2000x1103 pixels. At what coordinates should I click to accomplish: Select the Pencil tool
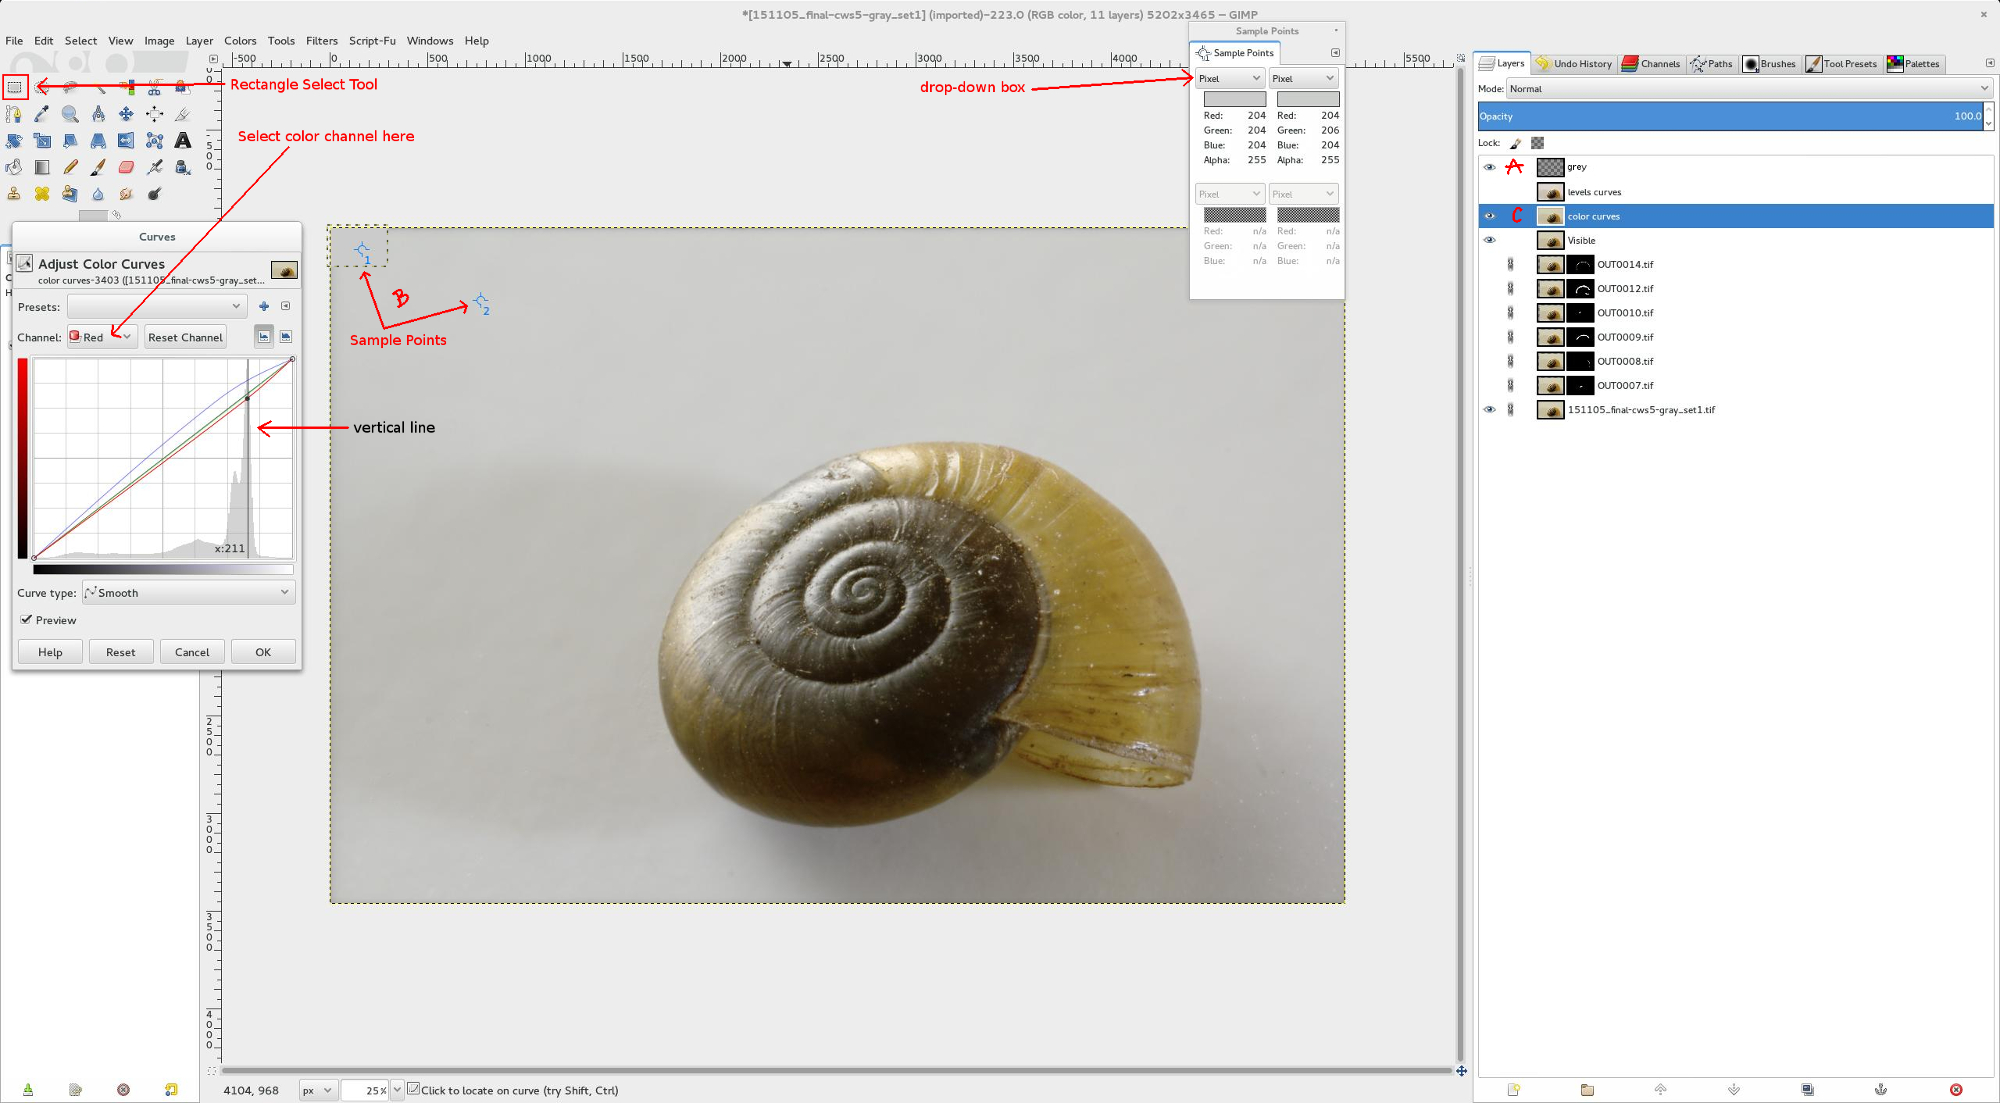tap(70, 167)
